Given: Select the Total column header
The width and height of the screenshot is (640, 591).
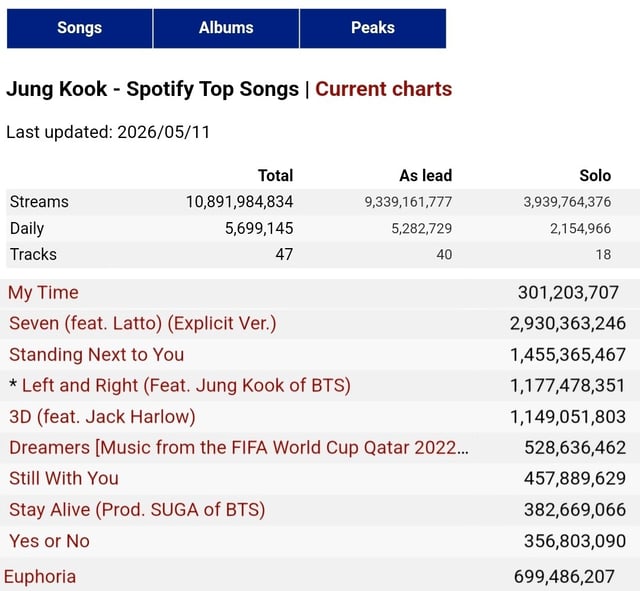Looking at the screenshot, I should (x=276, y=176).
